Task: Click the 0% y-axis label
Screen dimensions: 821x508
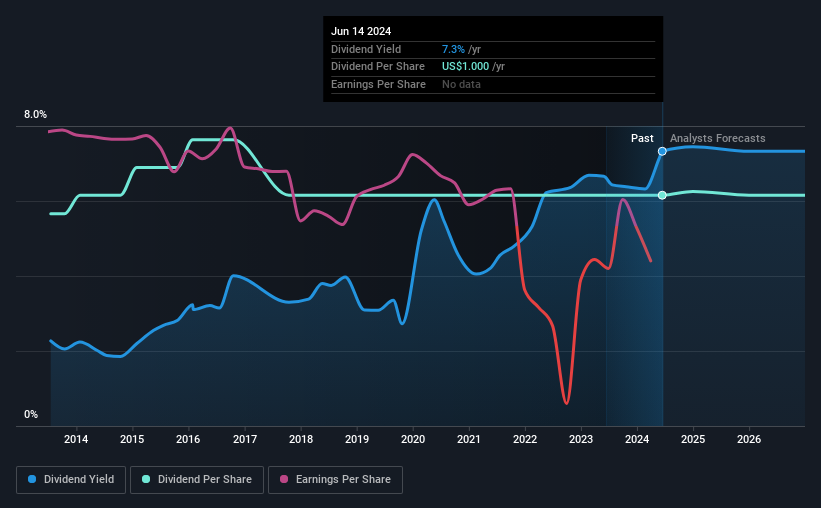Action: click(31, 414)
